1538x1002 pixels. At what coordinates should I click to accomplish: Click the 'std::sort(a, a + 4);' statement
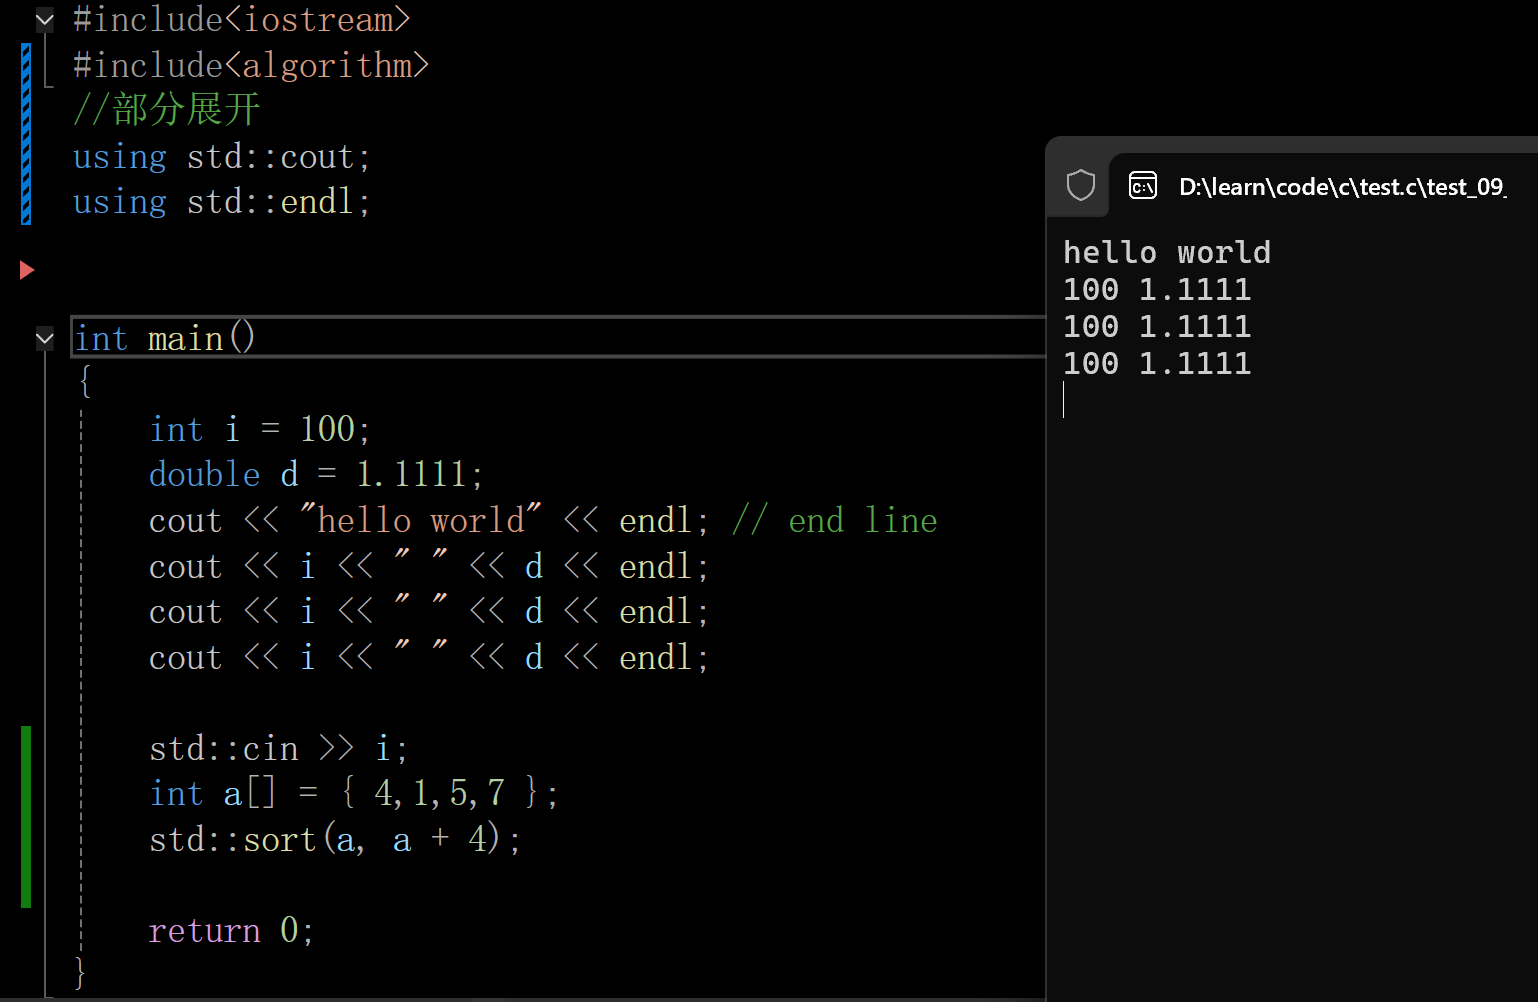[335, 839]
